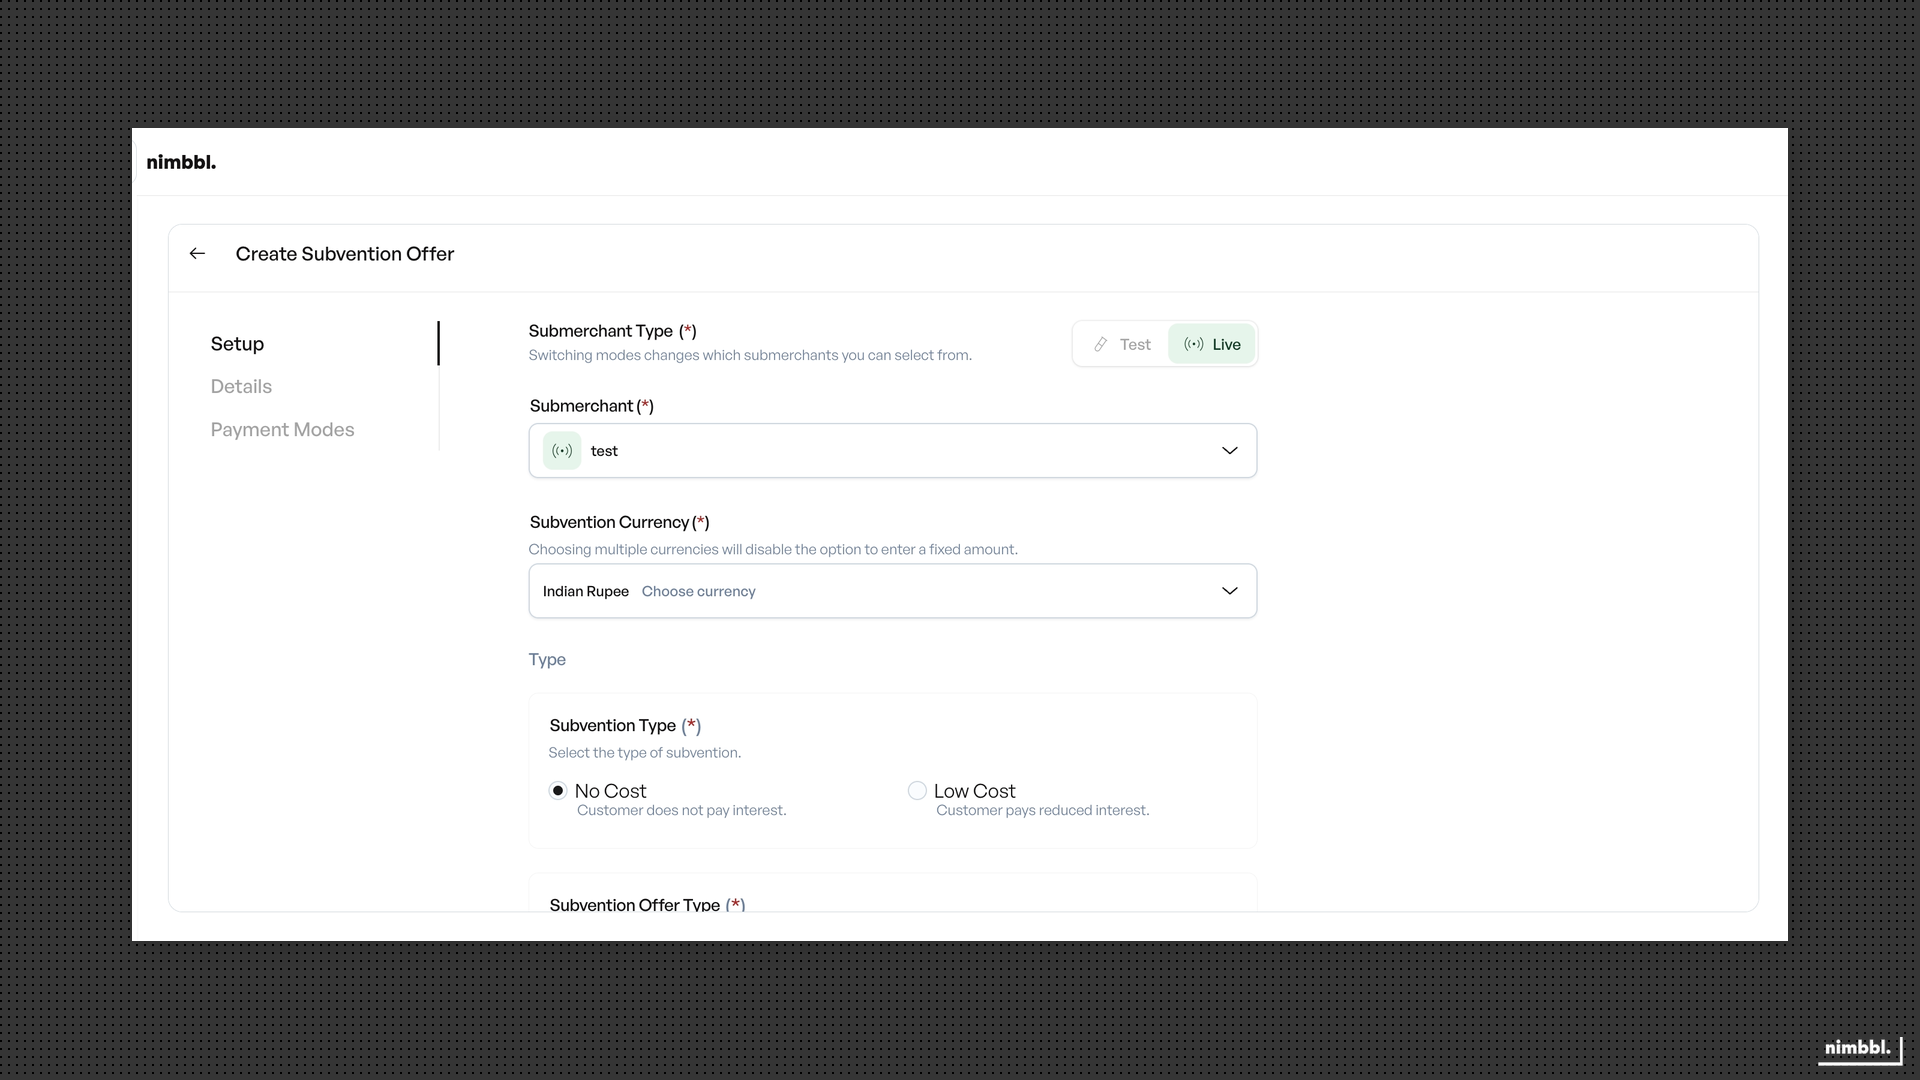Image resolution: width=1920 pixels, height=1080 pixels.
Task: Switch to the Setup section
Action: (237, 344)
